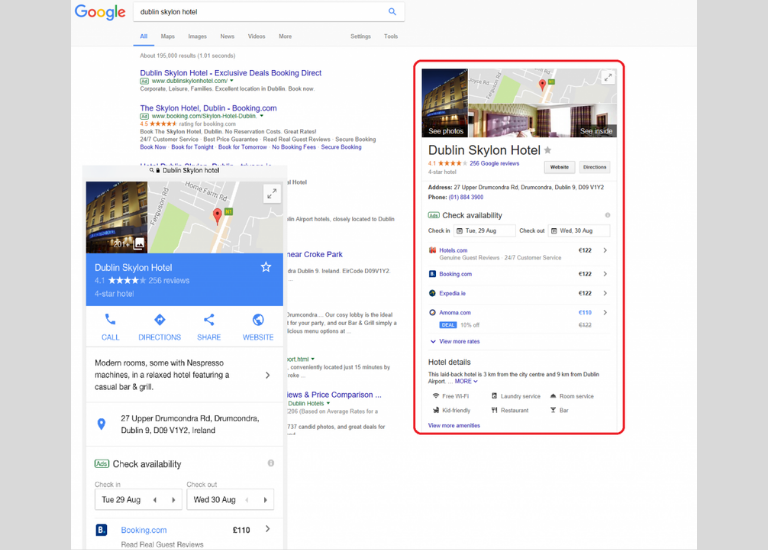
Task: Tap the Website globe icon in mobile panel
Action: [x=258, y=320]
